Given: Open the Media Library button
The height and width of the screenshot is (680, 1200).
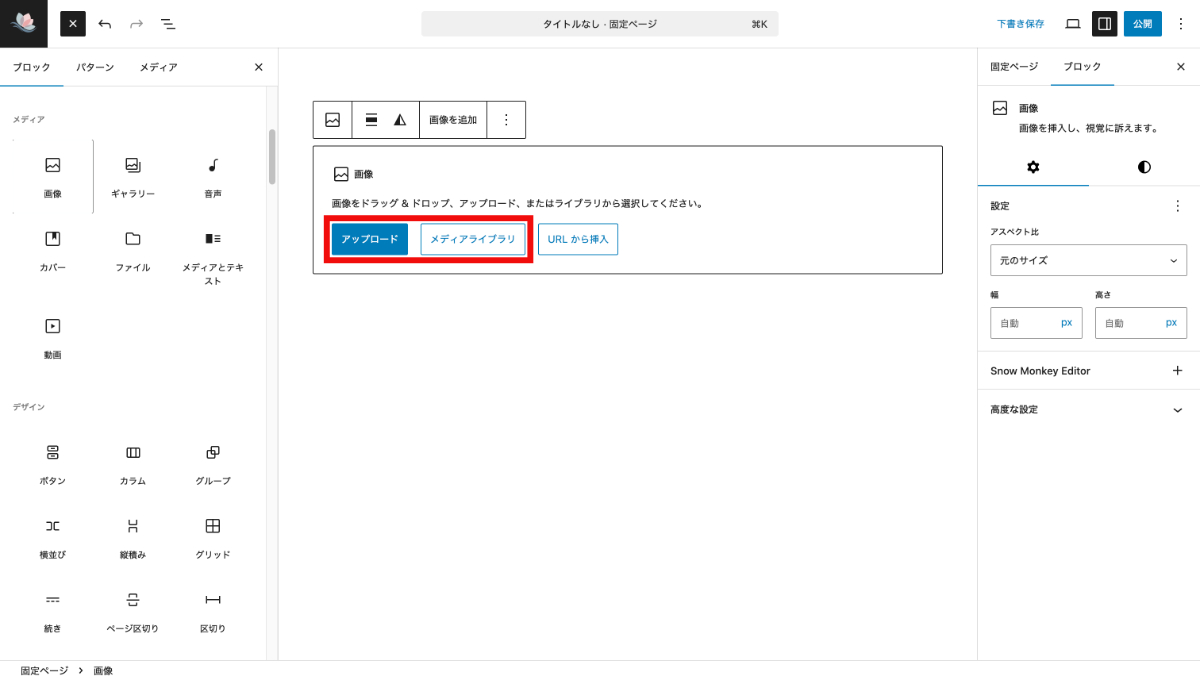Looking at the screenshot, I should pyautogui.click(x=472, y=240).
